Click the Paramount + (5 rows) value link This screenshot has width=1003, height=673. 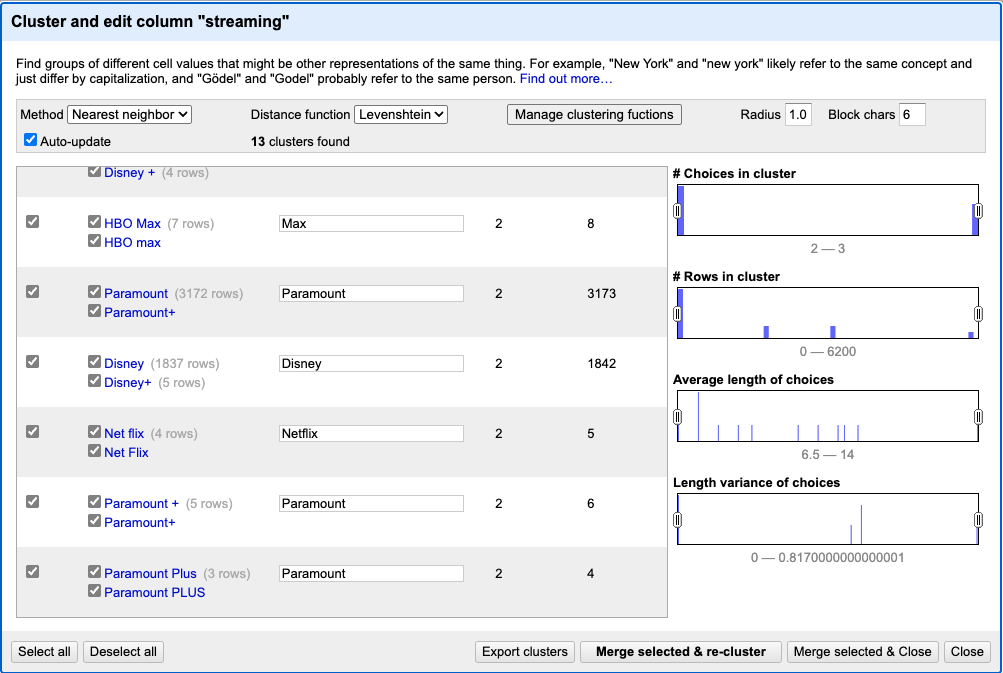[141, 503]
